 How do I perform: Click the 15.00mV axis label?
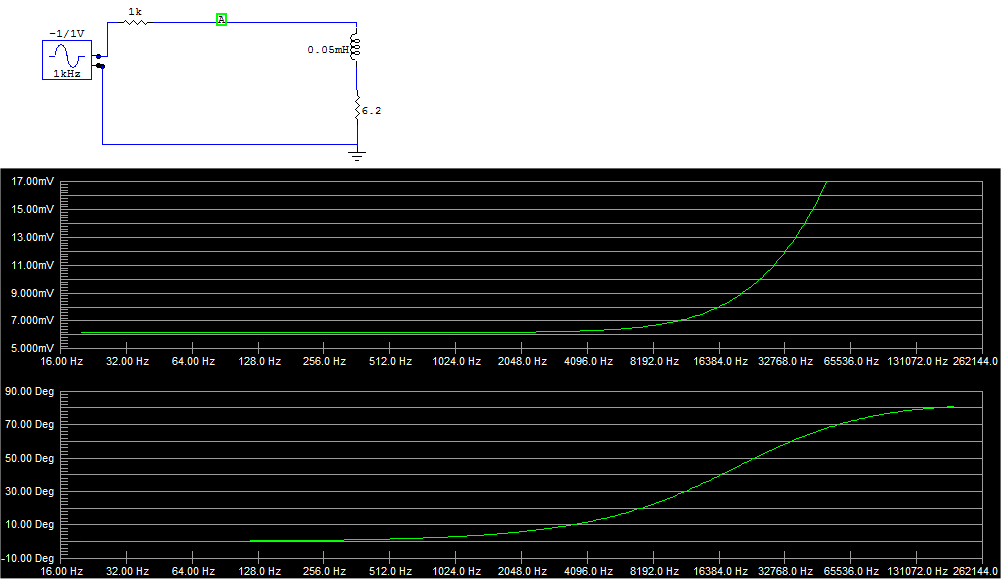tap(33, 209)
